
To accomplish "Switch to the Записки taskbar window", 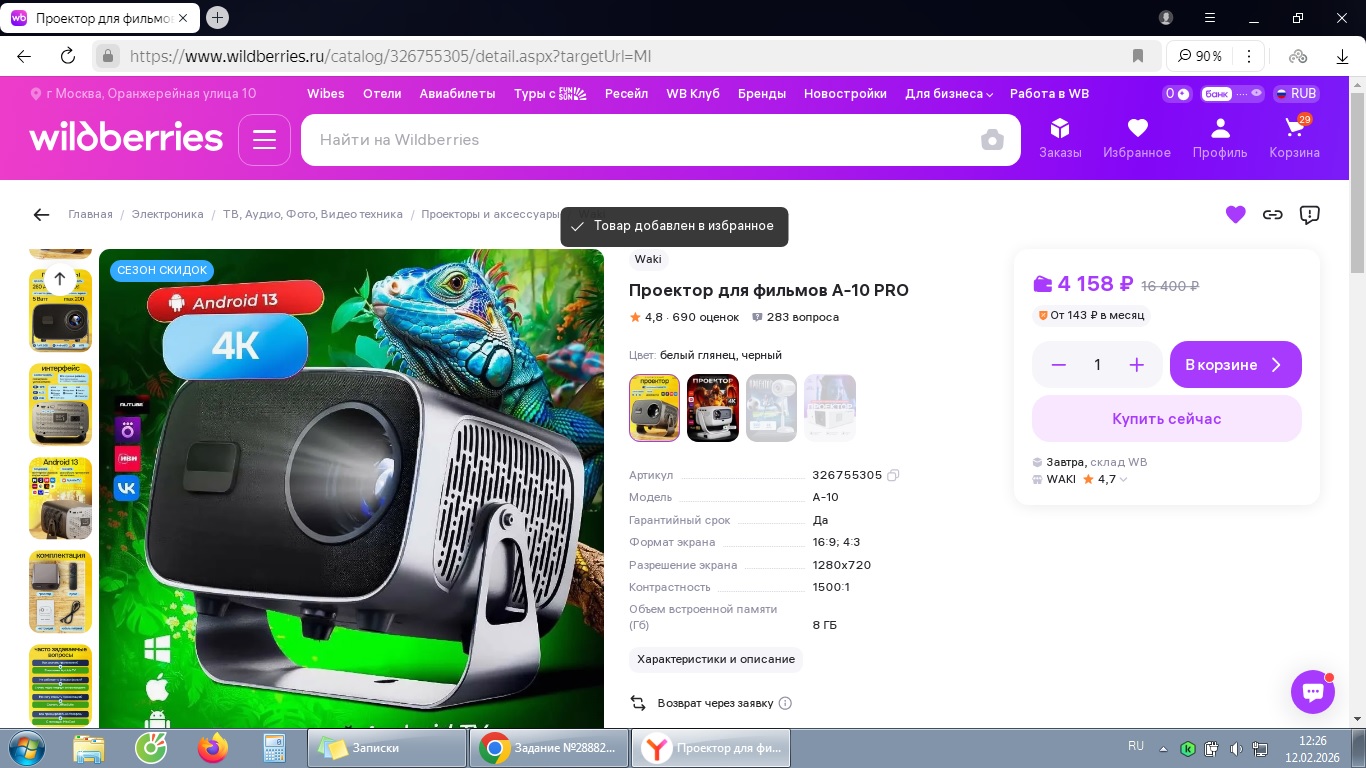I will coord(387,748).
